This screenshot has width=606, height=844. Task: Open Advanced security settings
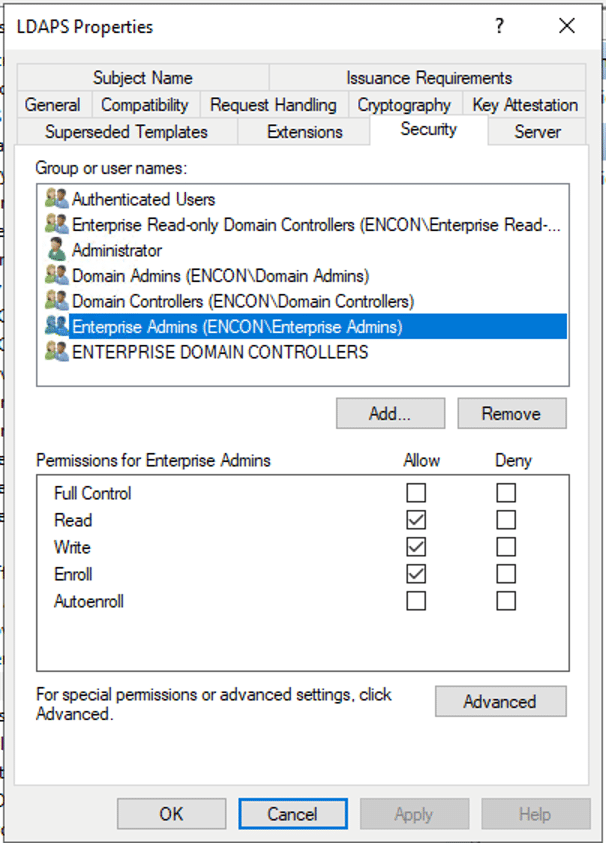(x=500, y=702)
